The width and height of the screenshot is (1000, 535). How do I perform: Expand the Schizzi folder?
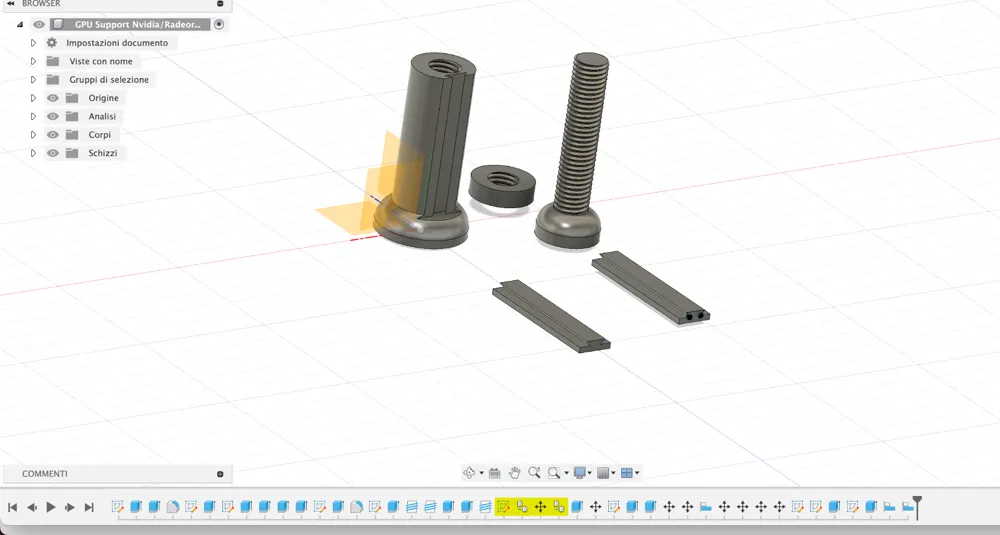33,153
